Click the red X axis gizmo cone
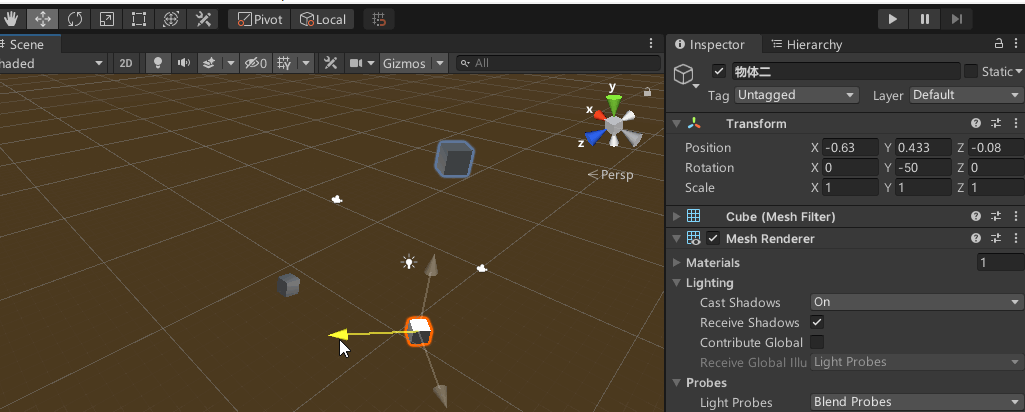This screenshot has width=1025, height=412. point(599,116)
